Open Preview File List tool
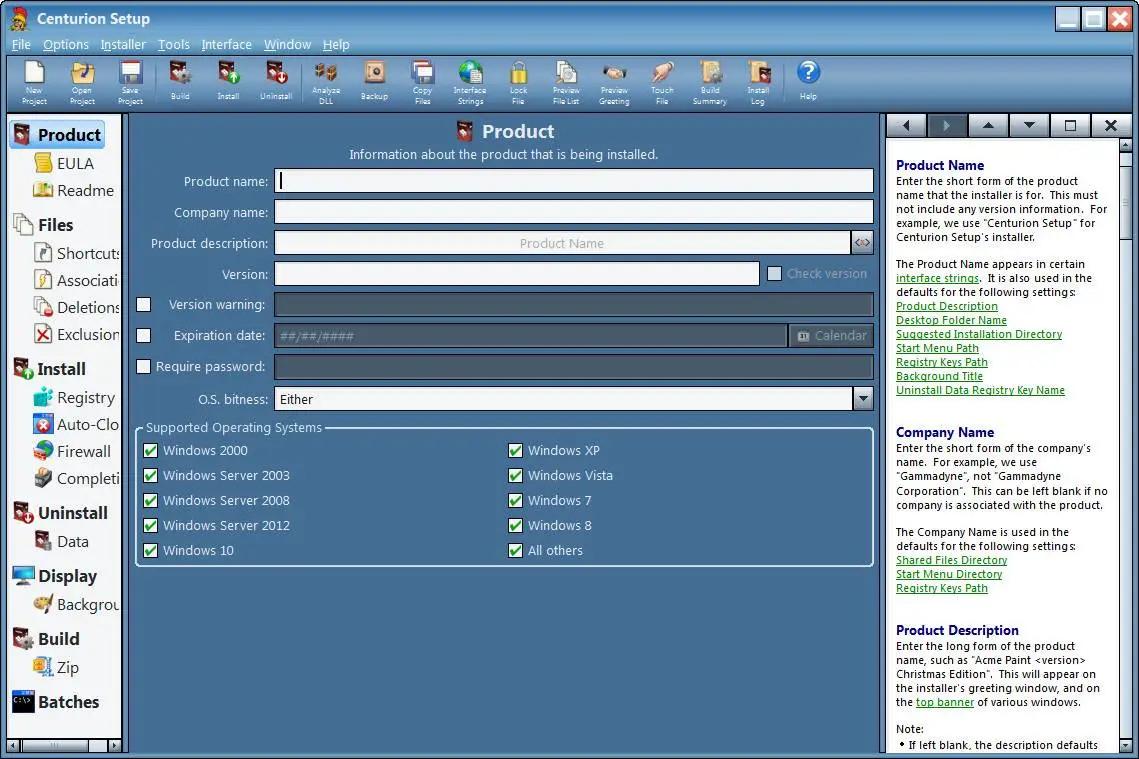 coord(566,82)
